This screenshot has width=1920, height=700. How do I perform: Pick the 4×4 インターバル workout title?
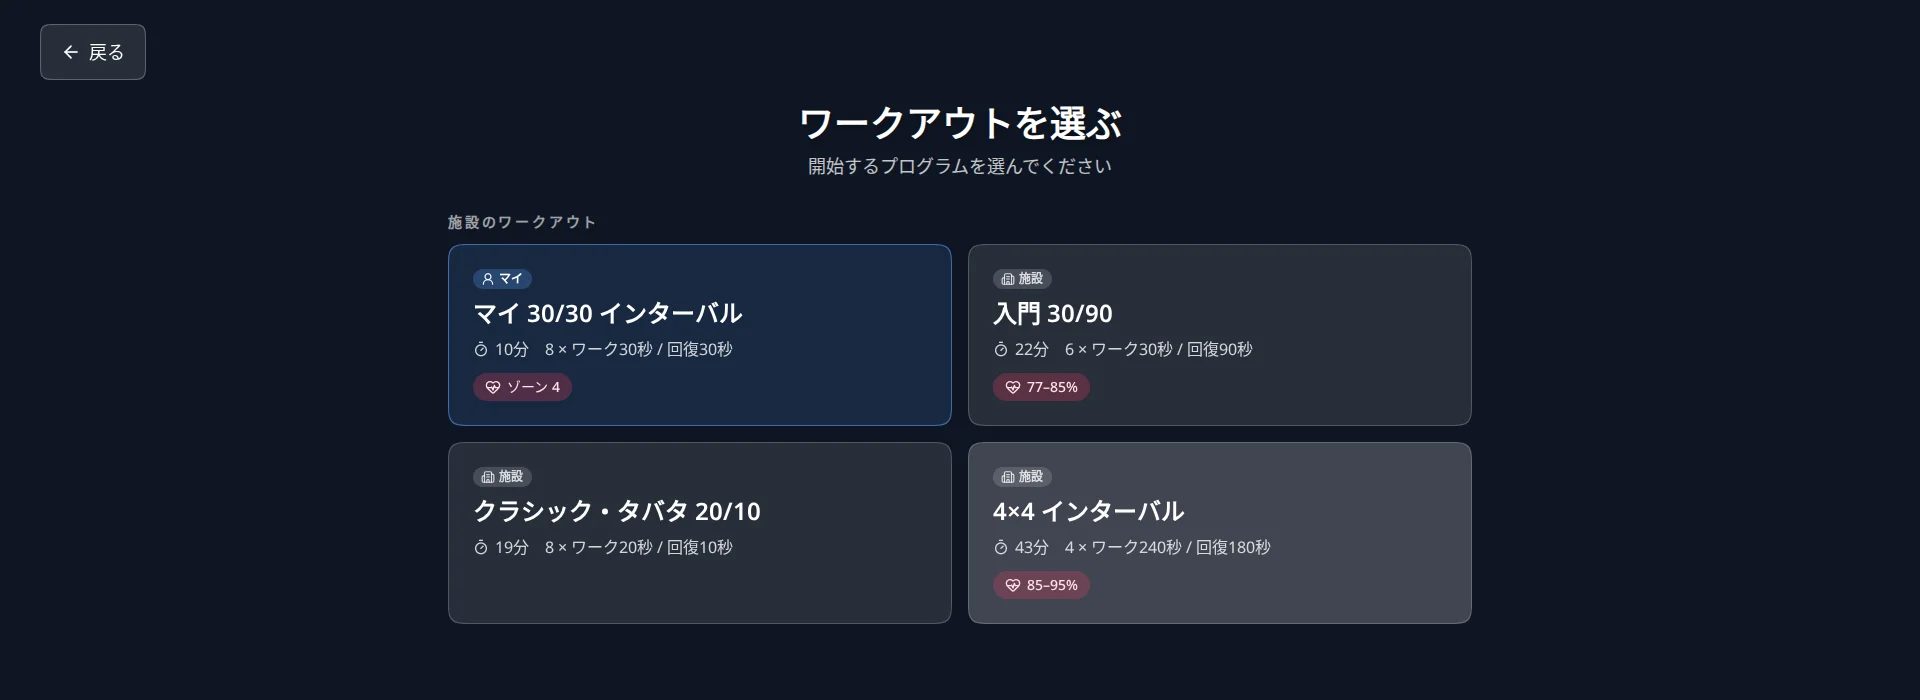pos(1089,511)
